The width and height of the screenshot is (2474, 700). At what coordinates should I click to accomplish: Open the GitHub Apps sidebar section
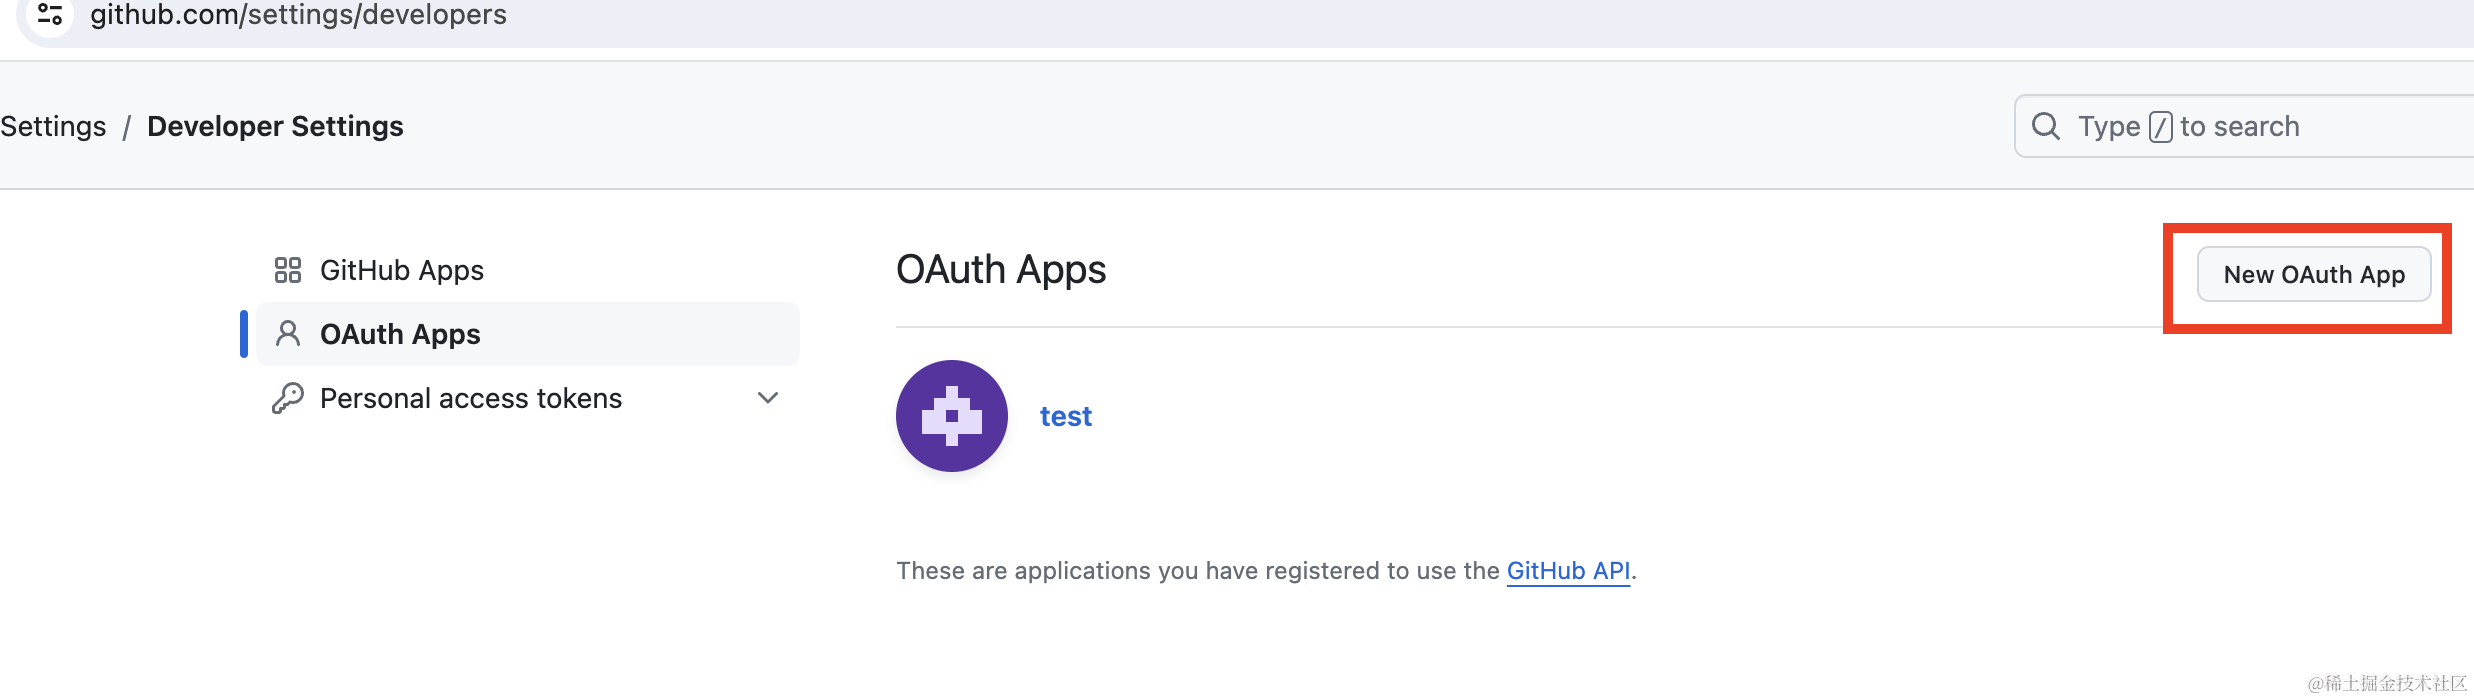click(402, 270)
